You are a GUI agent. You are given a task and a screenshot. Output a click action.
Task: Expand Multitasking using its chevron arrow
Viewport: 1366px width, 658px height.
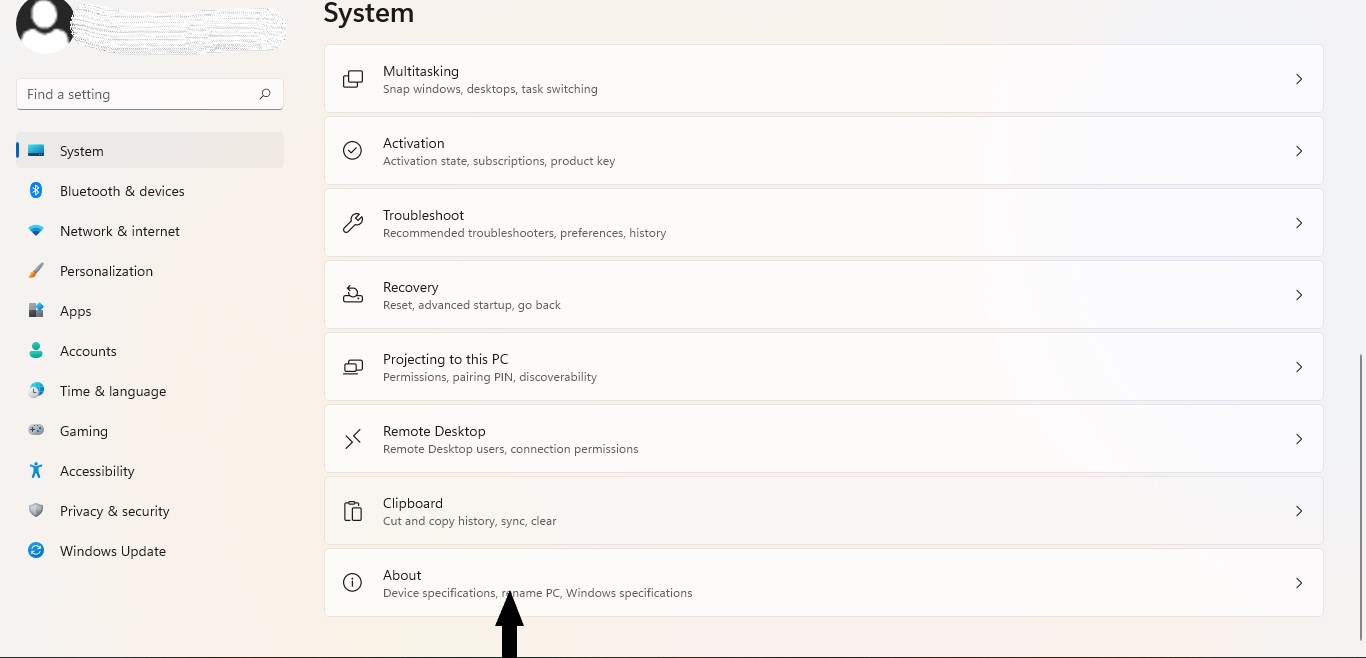point(1299,79)
